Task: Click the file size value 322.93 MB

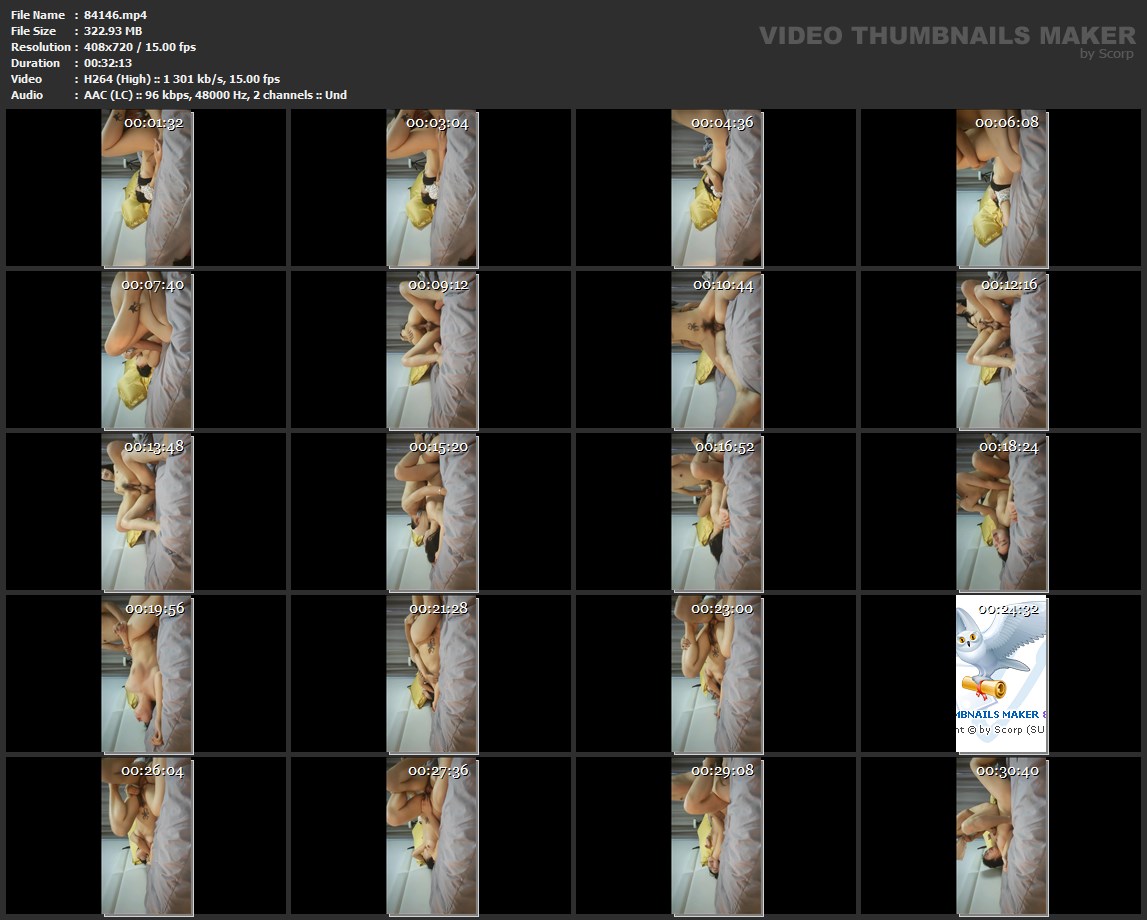Action: coord(113,31)
